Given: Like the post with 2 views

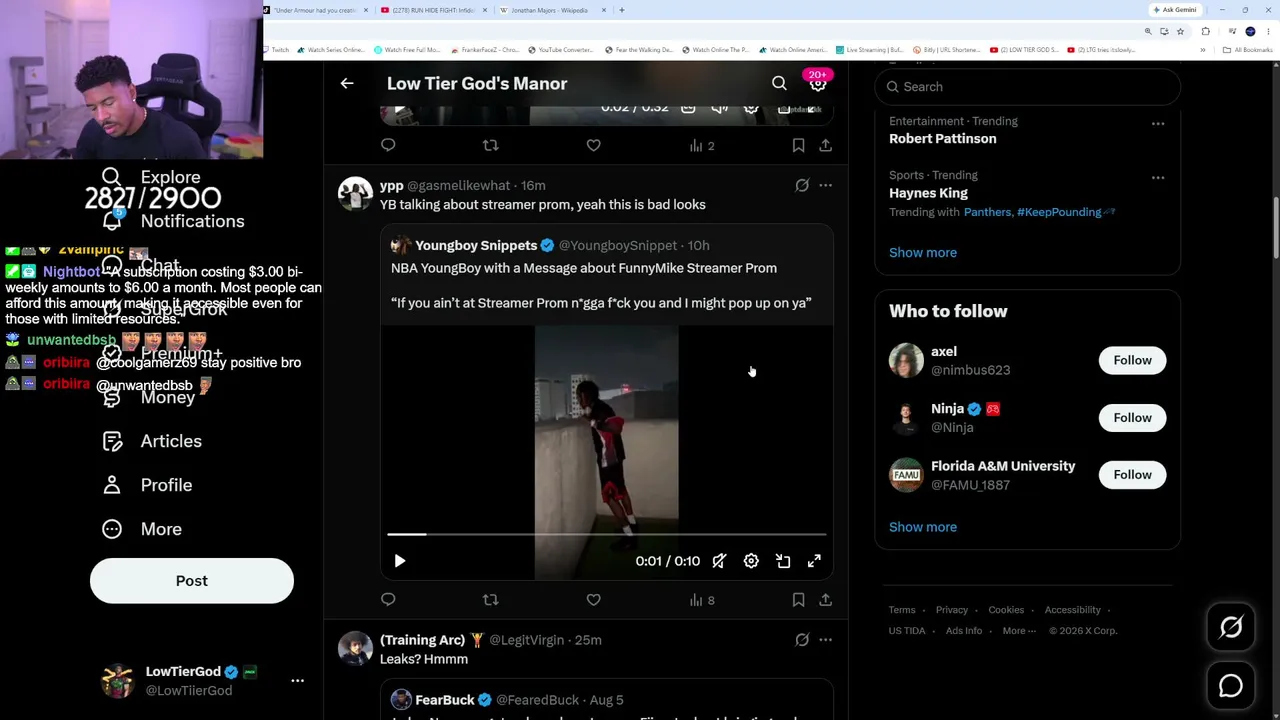Looking at the screenshot, I should (x=593, y=146).
